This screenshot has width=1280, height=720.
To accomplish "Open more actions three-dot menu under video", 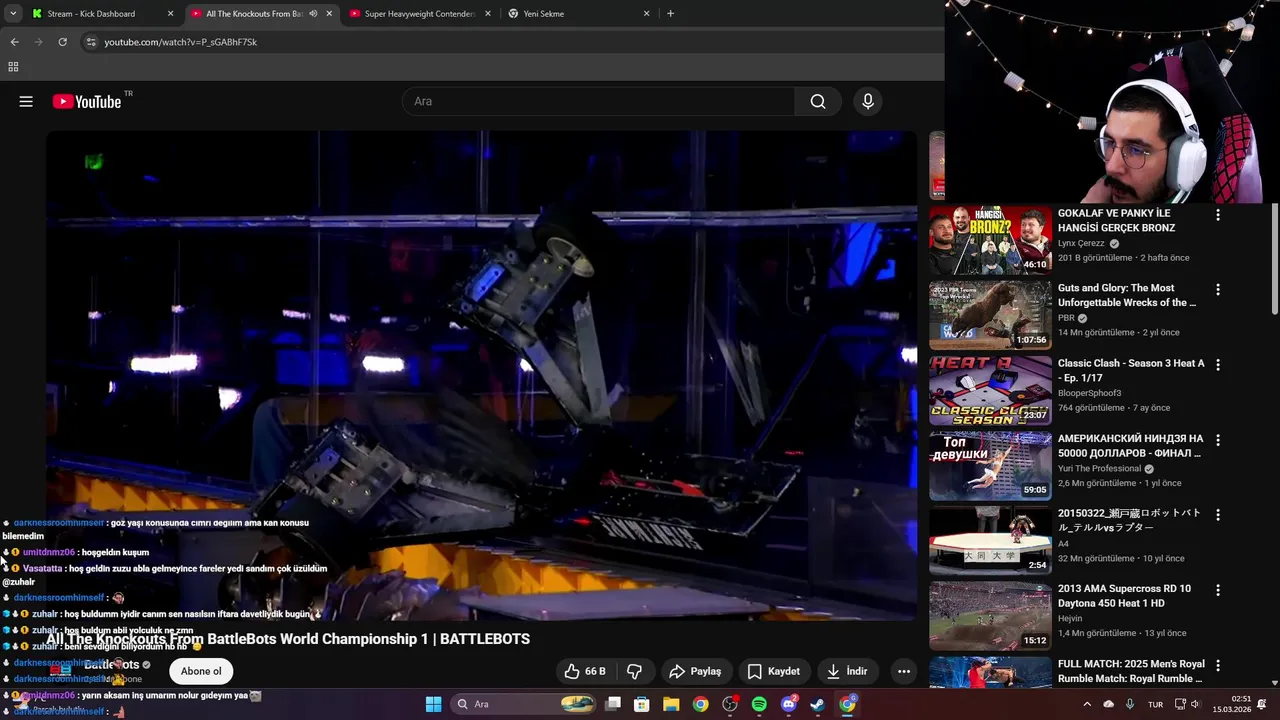I will 904,671.
